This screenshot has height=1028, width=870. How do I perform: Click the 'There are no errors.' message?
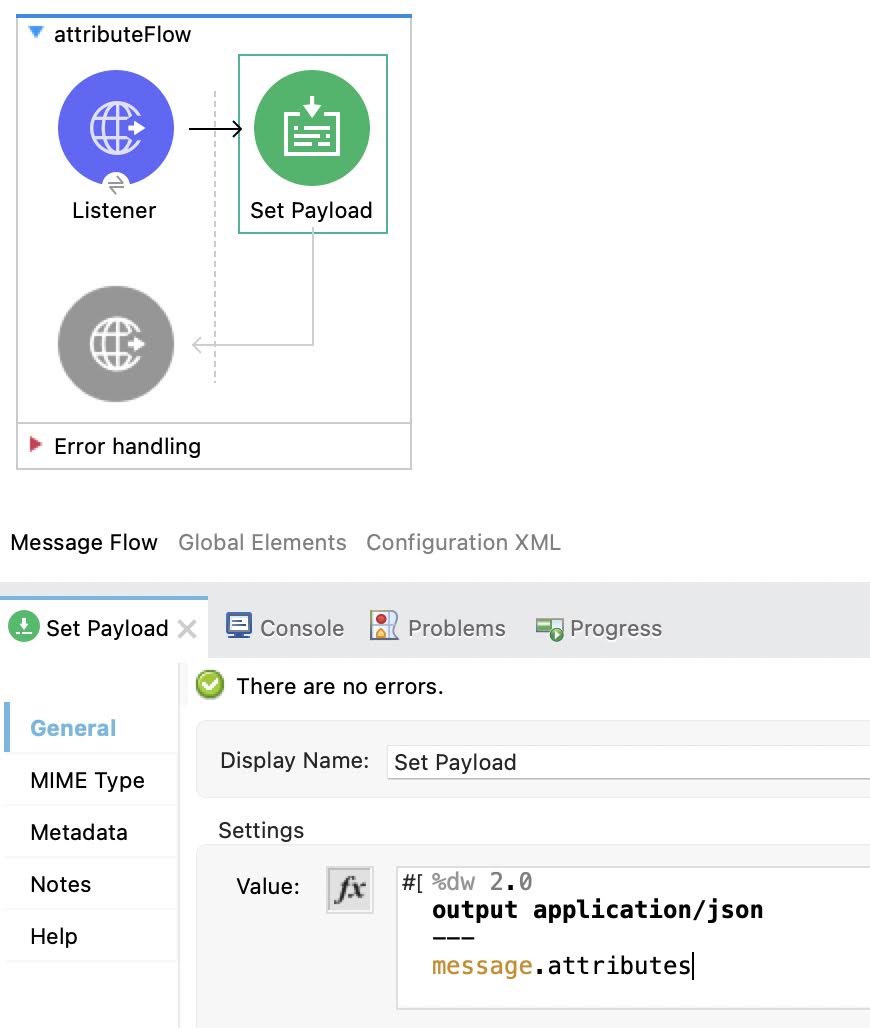pyautogui.click(x=340, y=686)
